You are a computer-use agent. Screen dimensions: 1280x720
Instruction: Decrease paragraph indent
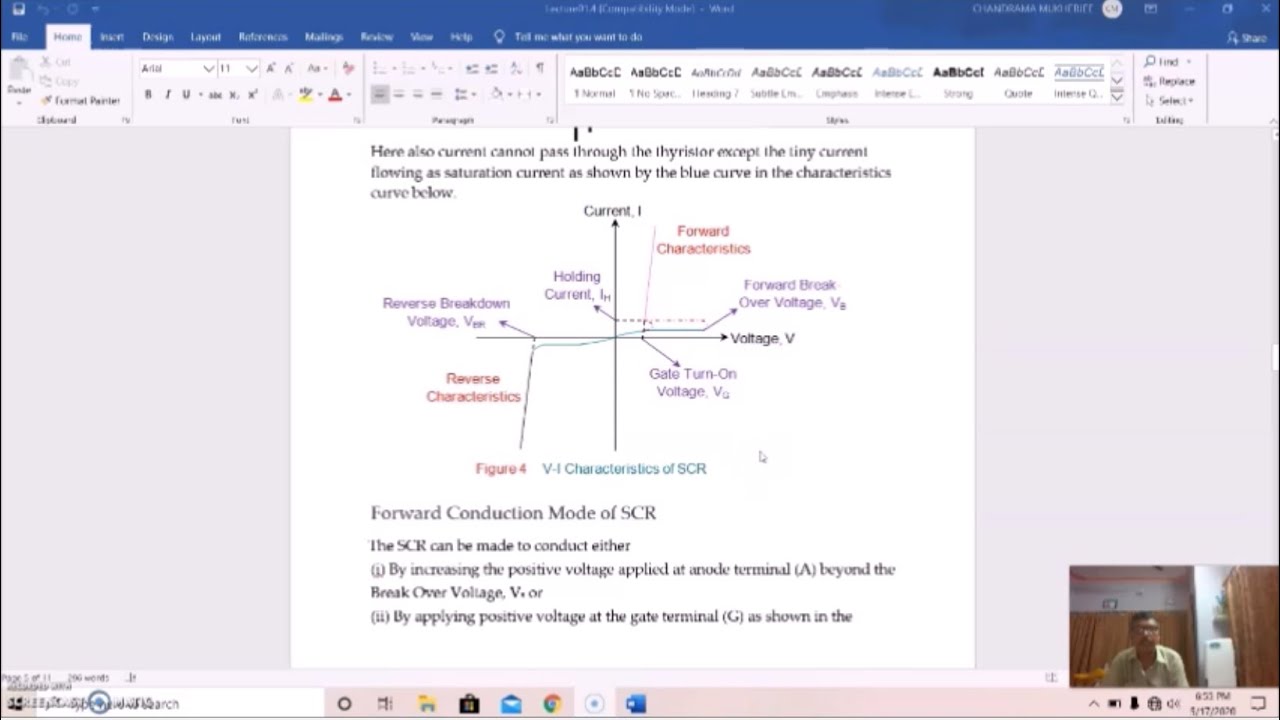tap(471, 68)
